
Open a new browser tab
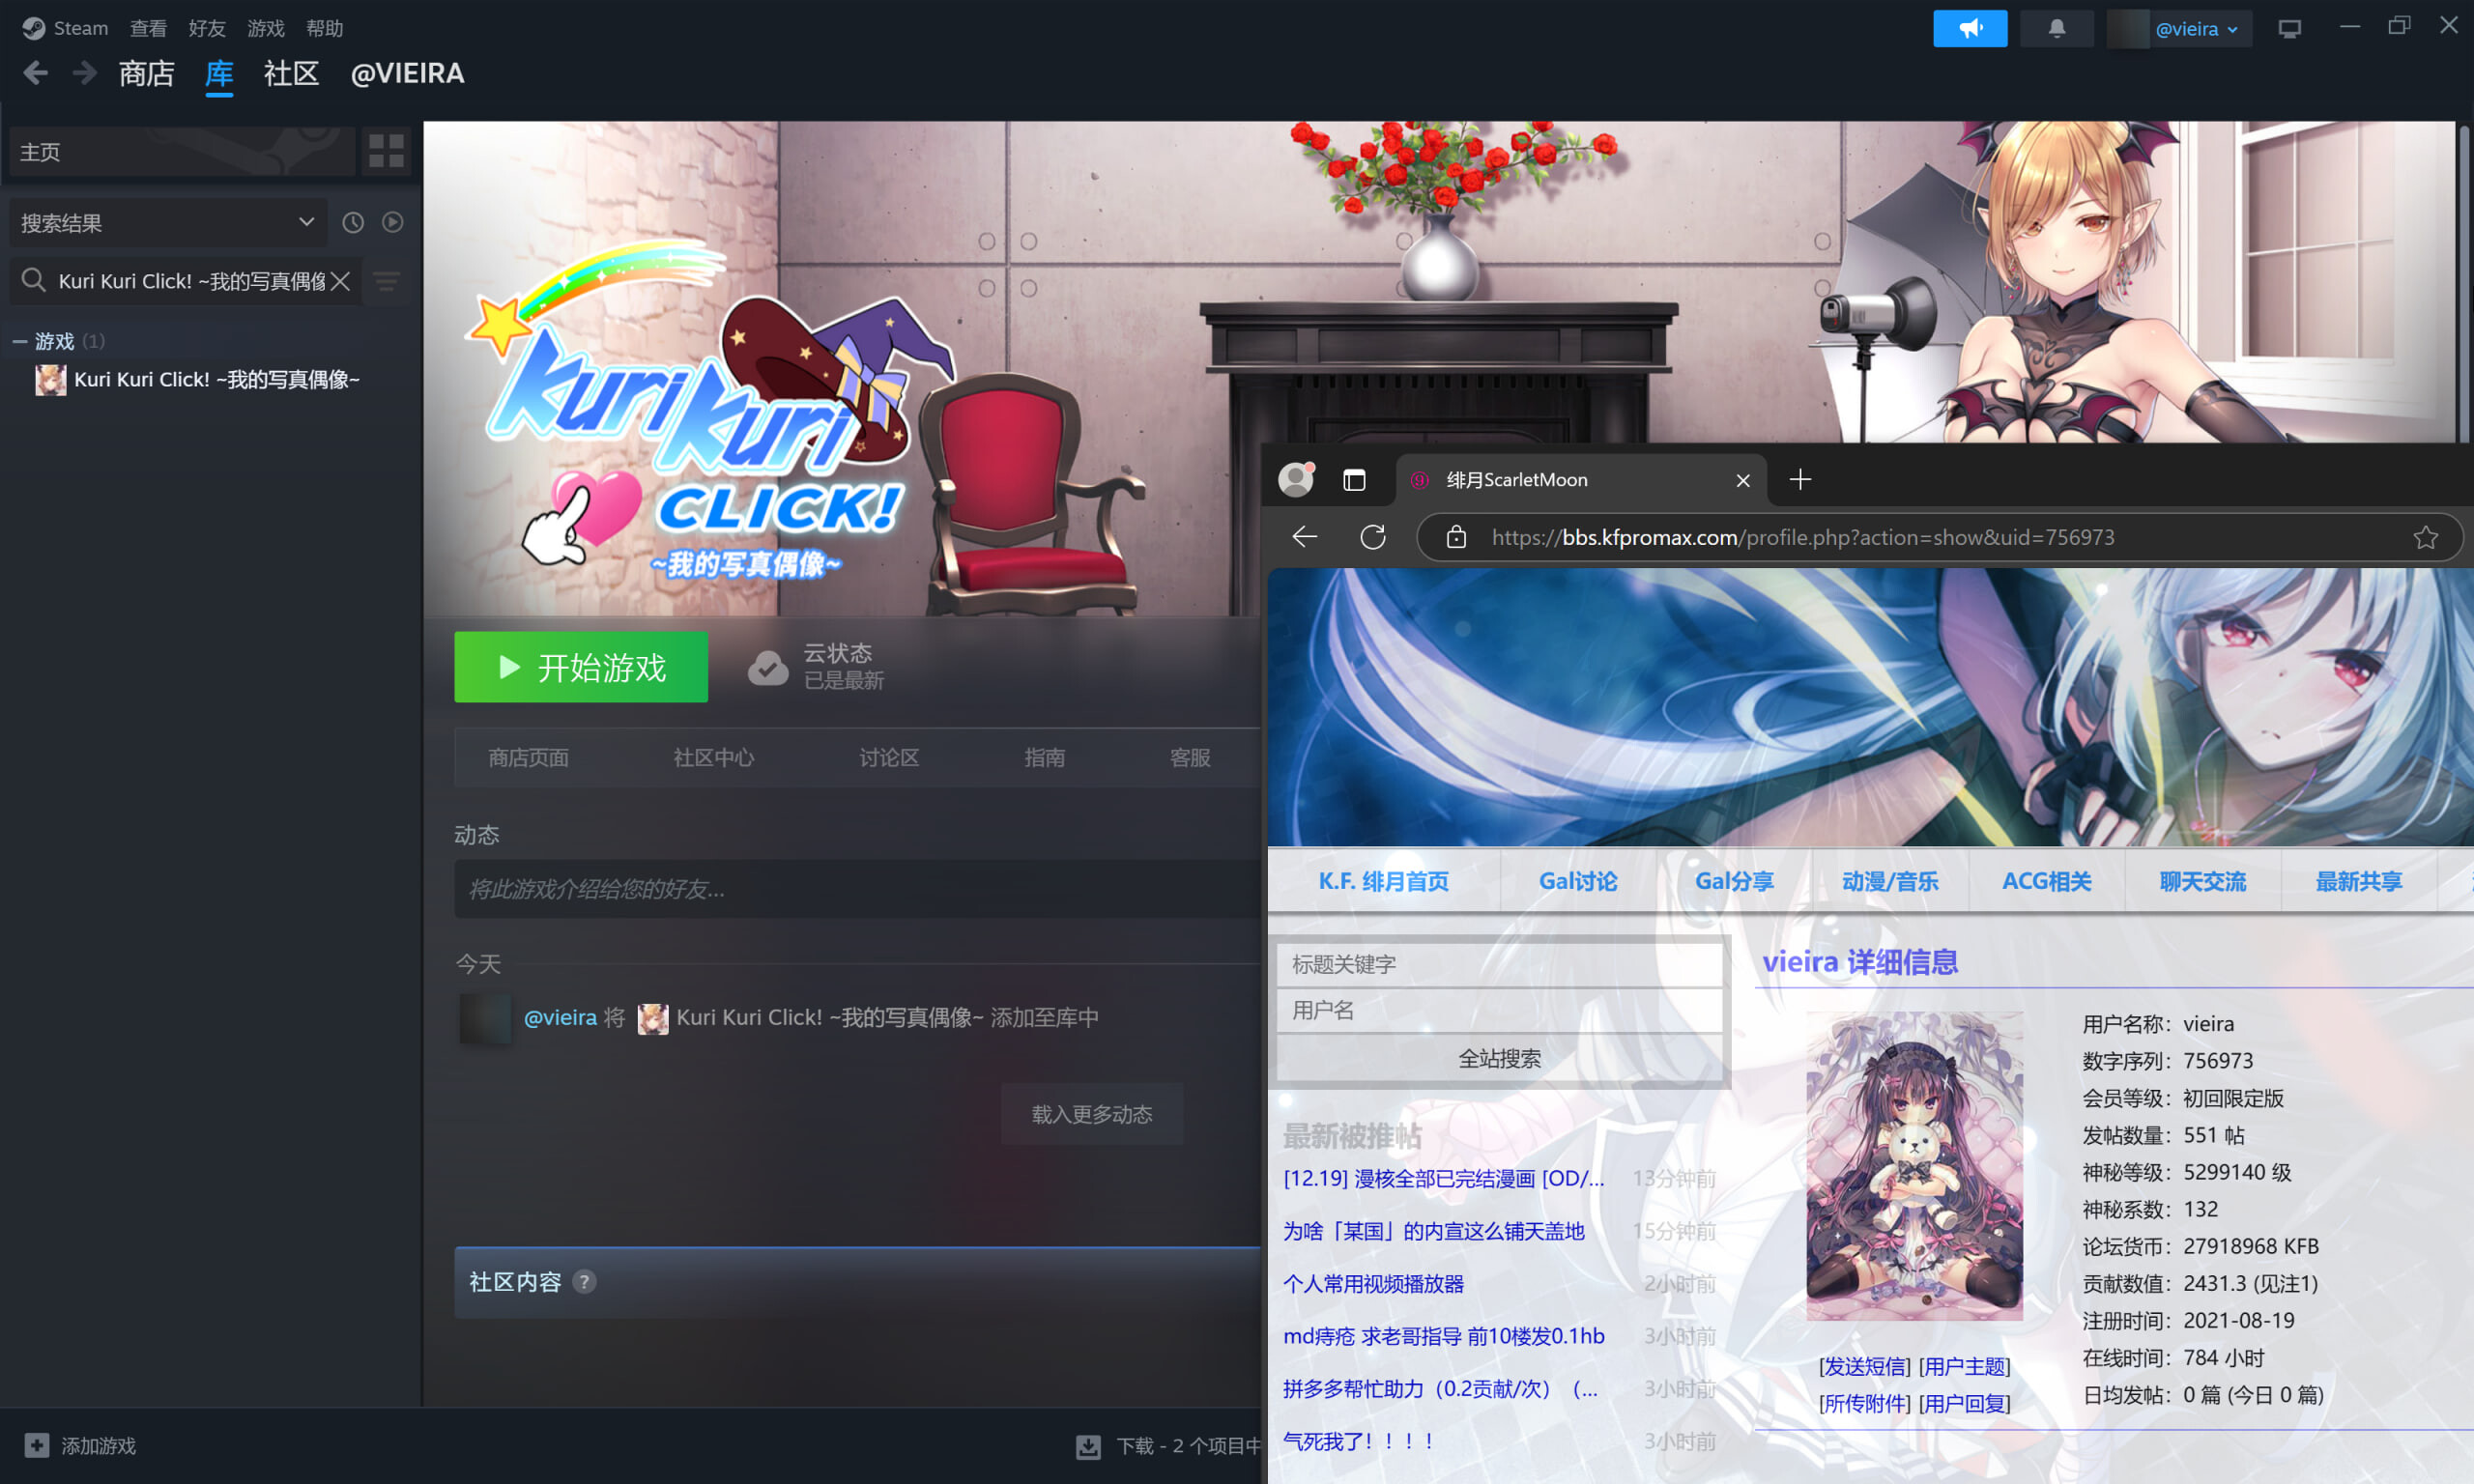click(x=1800, y=480)
